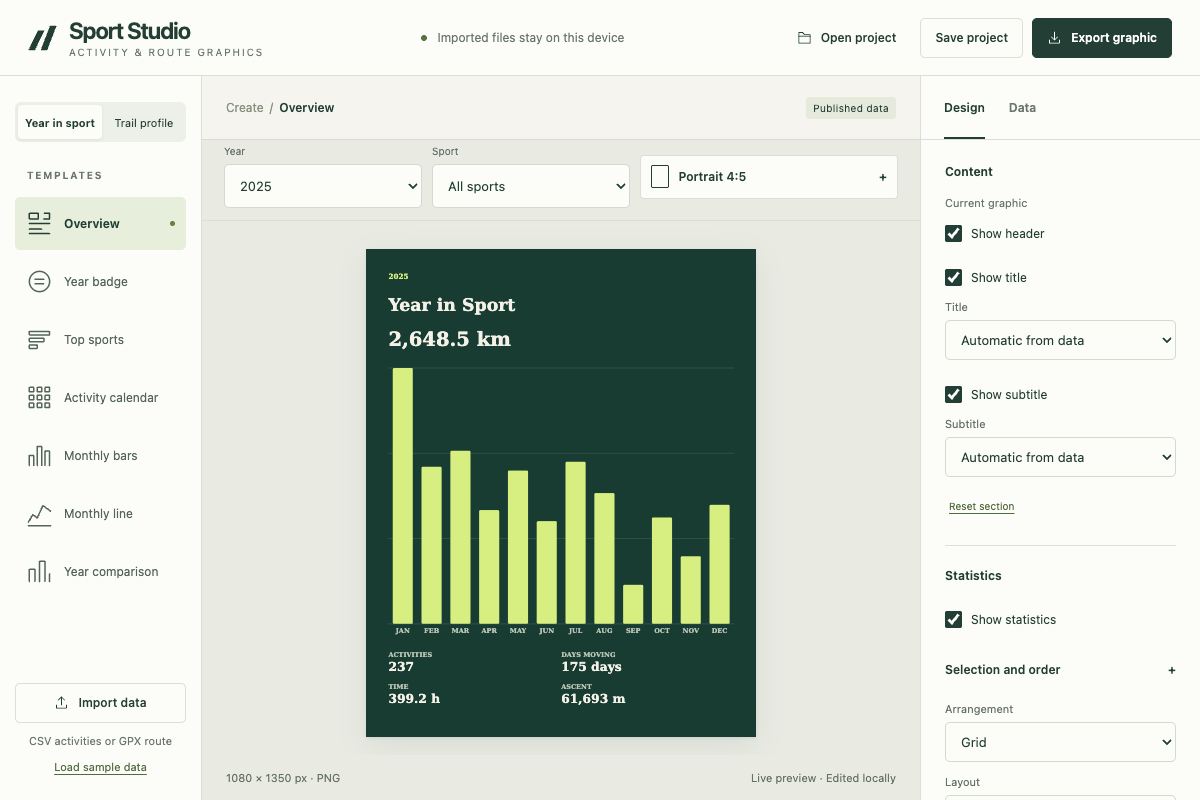Click the Load sample data link
Viewport: 1200px width, 800px height.
[x=100, y=768]
